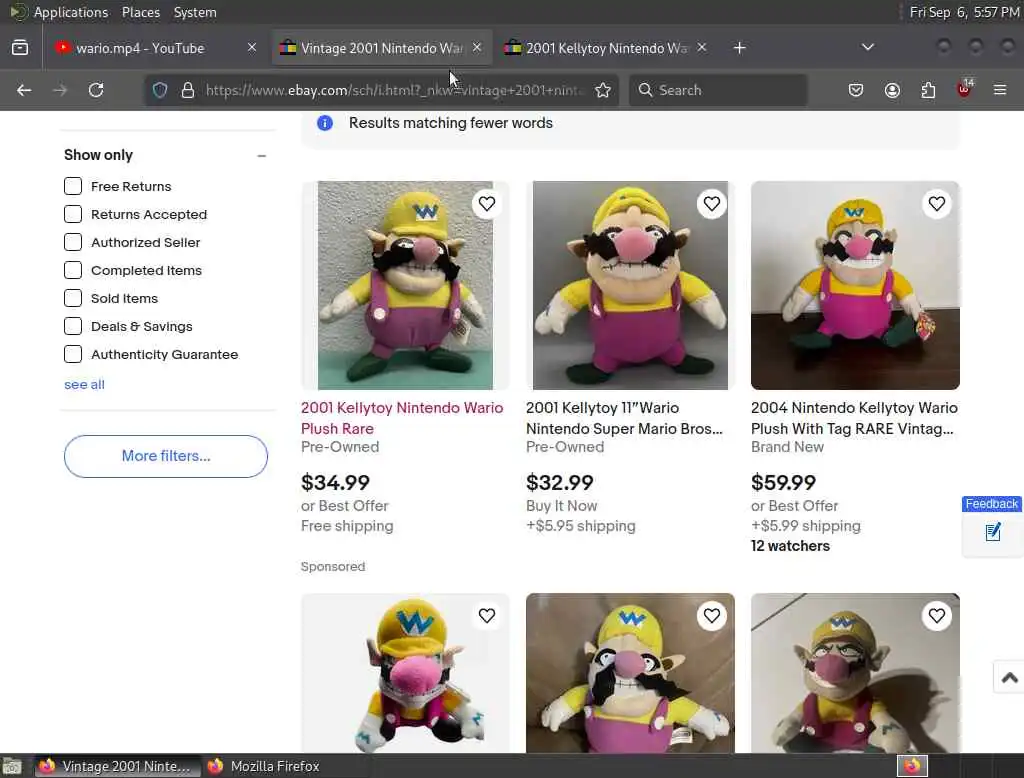The image size is (1024, 778).
Task: Watchlist heart on bottom-right Wario listing
Action: point(936,615)
